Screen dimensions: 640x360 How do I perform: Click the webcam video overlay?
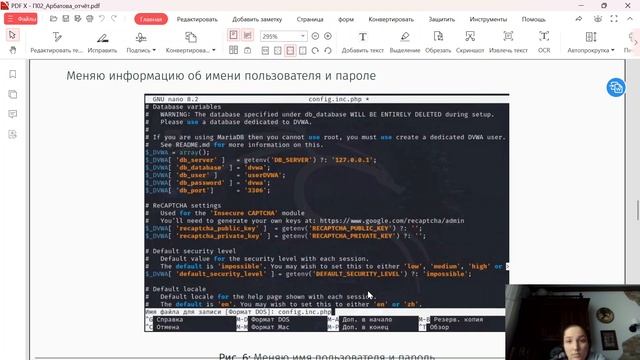click(x=573, y=322)
